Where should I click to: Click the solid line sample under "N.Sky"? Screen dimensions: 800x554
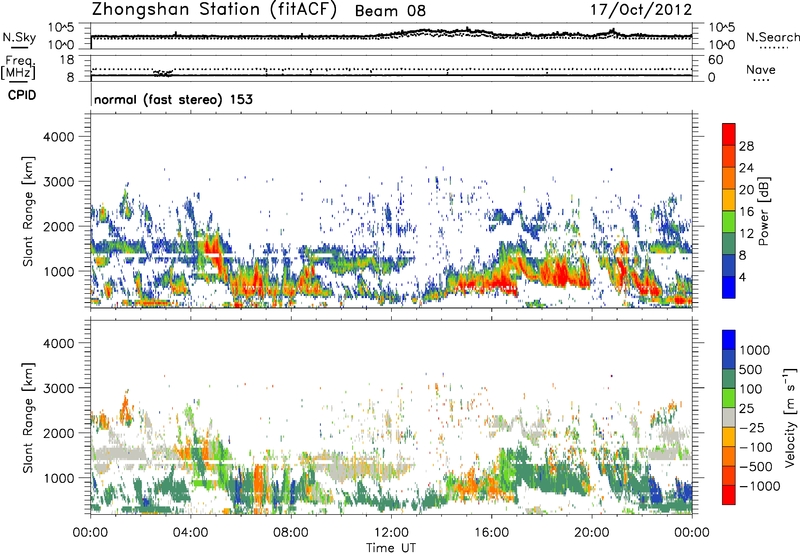coord(19,47)
